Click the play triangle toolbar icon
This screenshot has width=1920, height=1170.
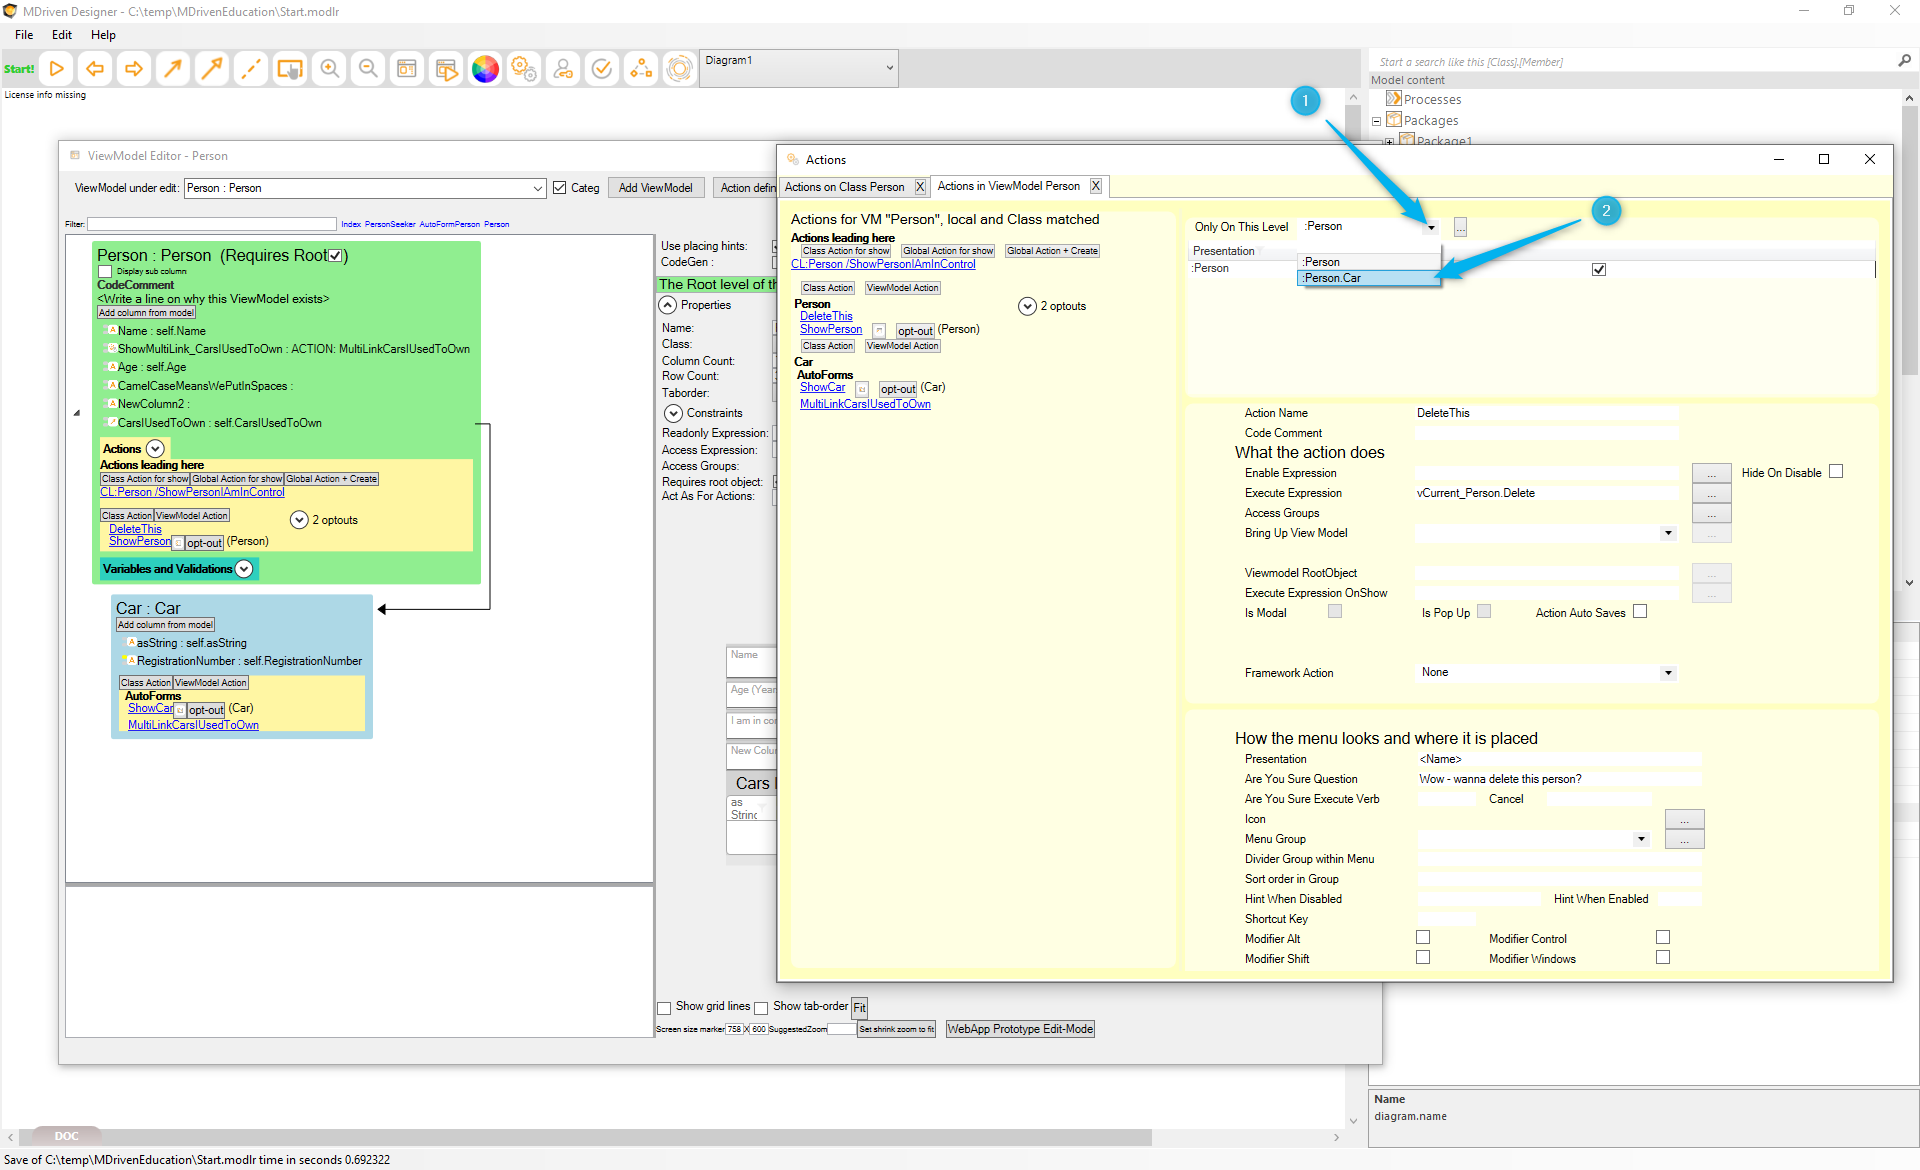click(57, 69)
